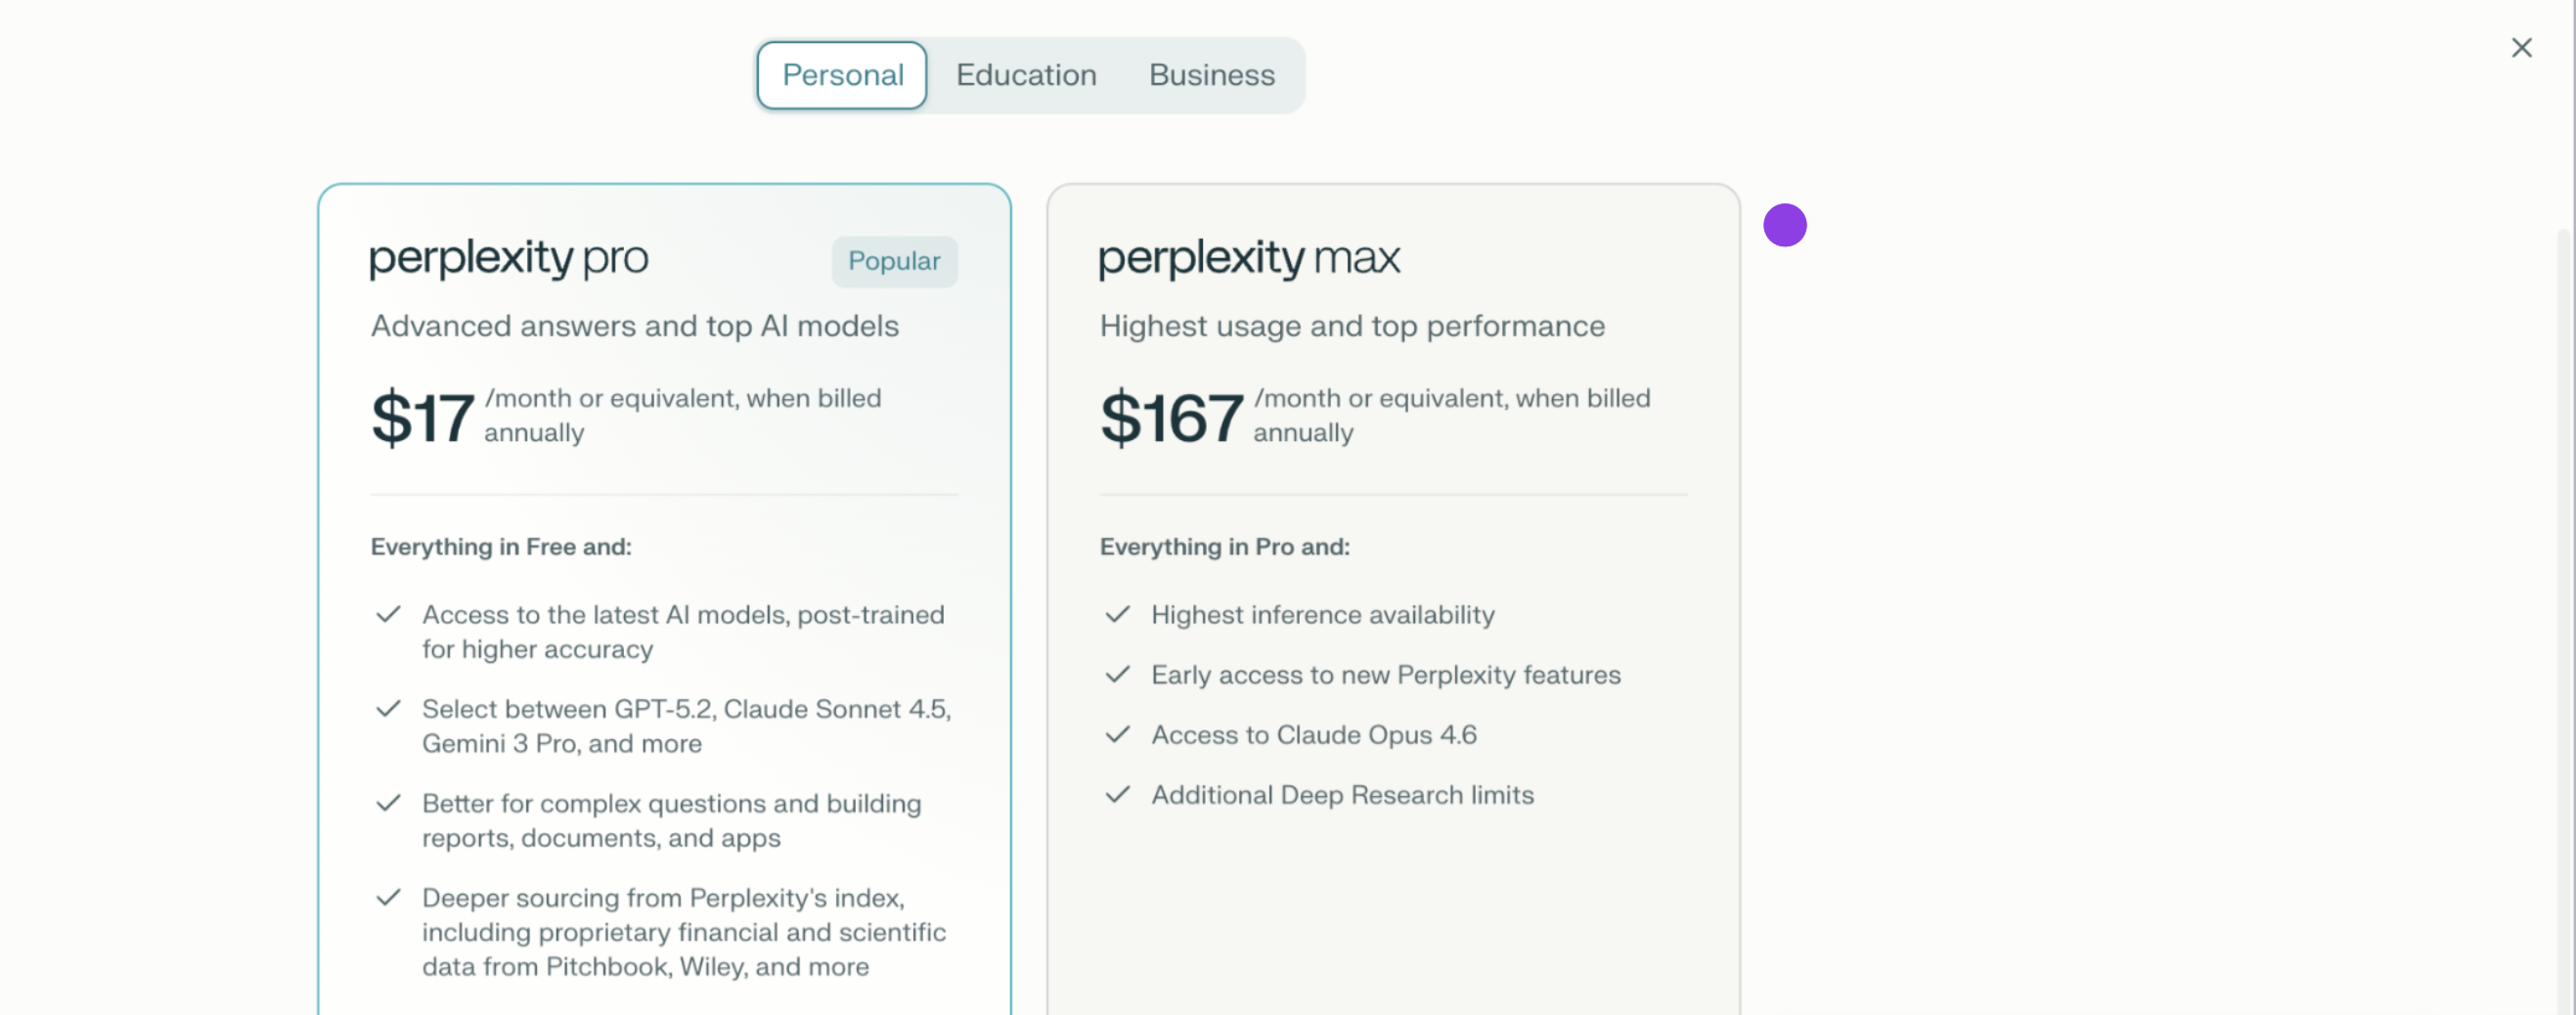Close the pricing plans dialog
The image size is (2576, 1015).
point(2521,48)
